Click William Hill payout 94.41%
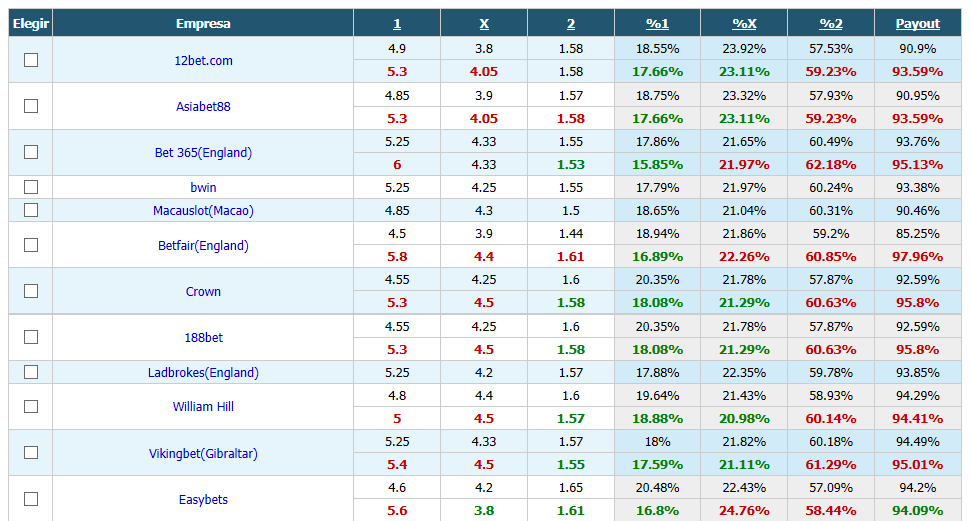Image resolution: width=971 pixels, height=521 pixels. [918, 419]
